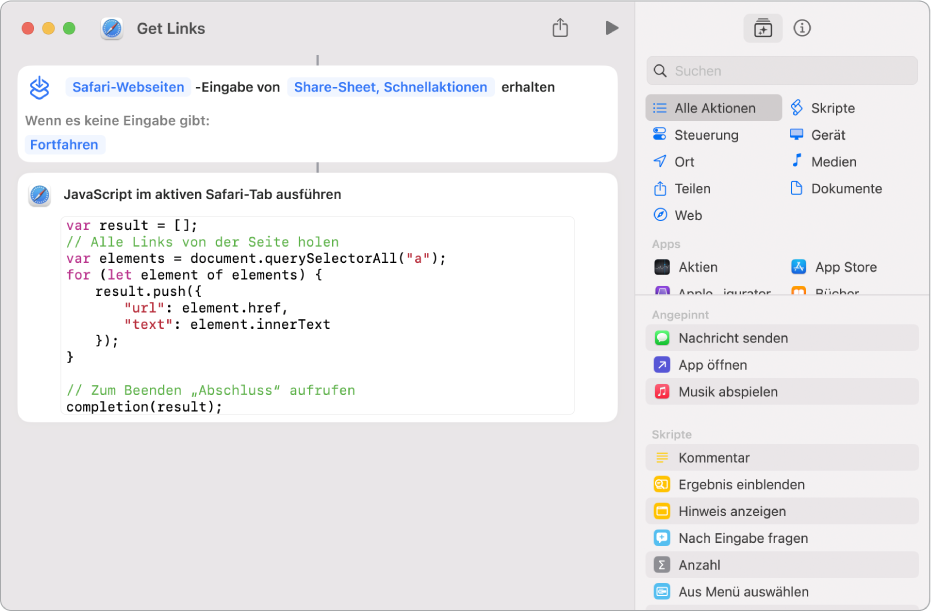The width and height of the screenshot is (931, 612).
Task: Click the Angepinnt section header
Action: click(680, 315)
